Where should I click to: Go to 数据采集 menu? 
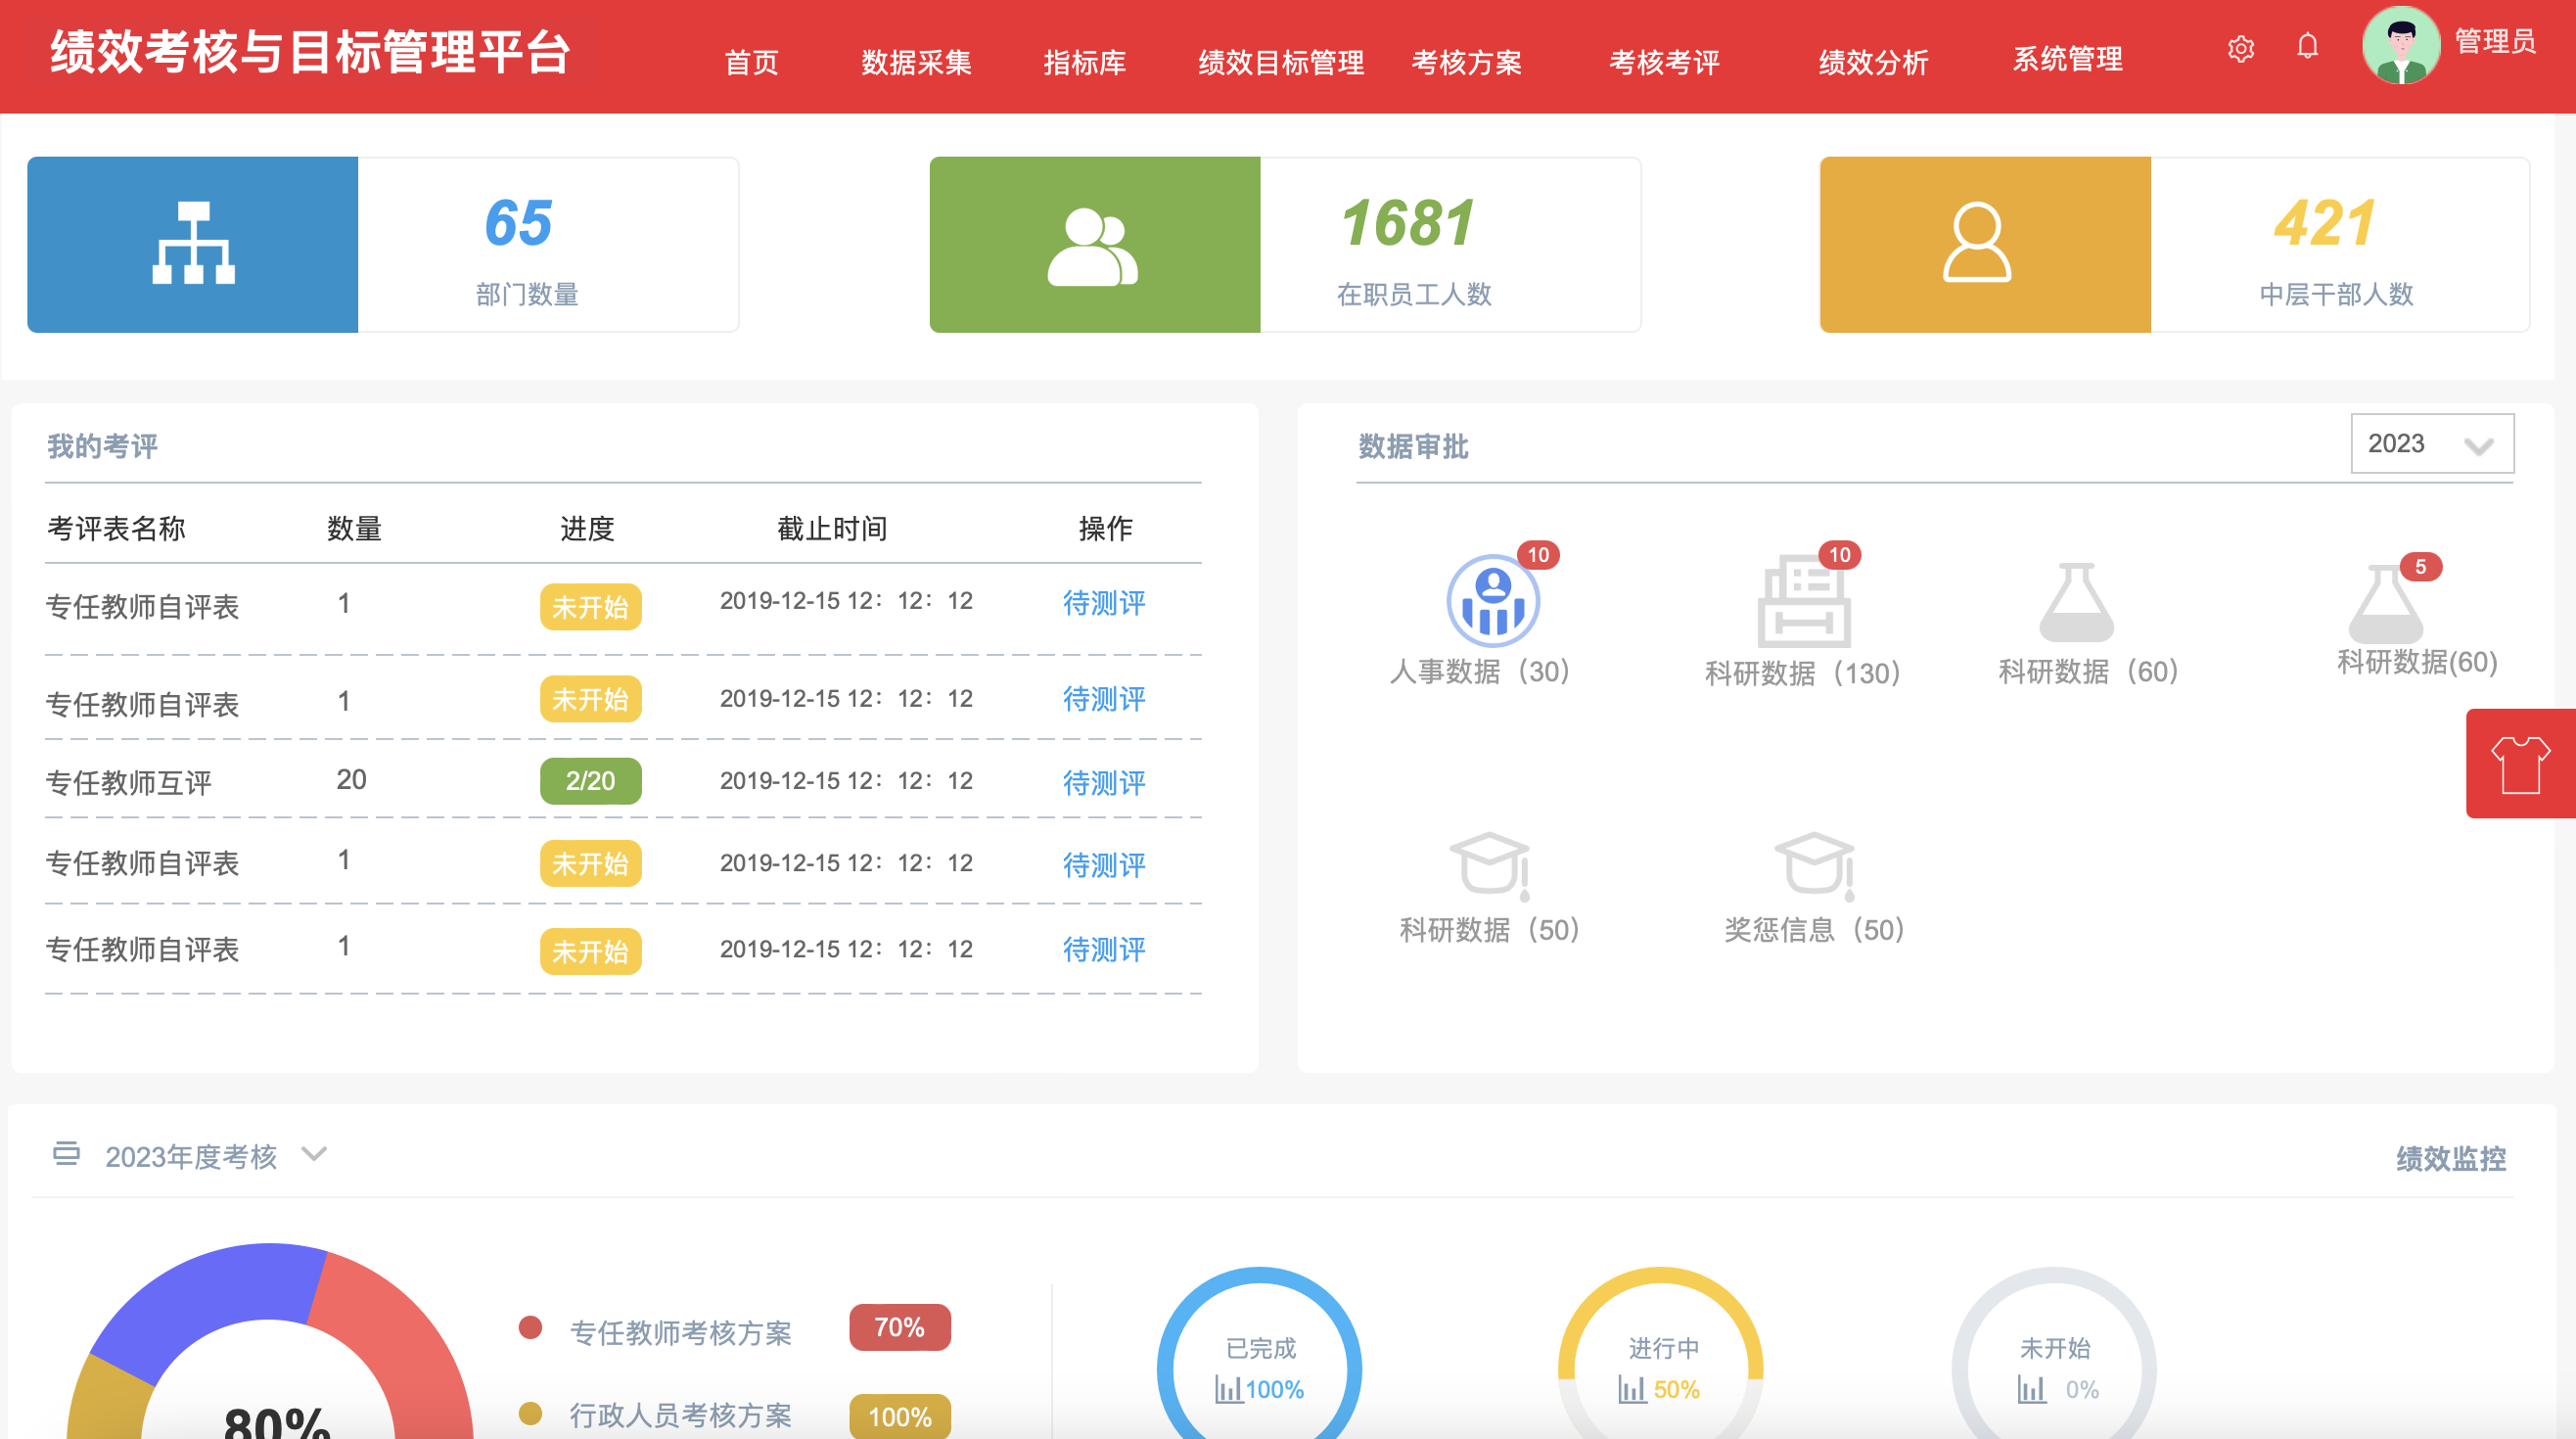click(916, 62)
